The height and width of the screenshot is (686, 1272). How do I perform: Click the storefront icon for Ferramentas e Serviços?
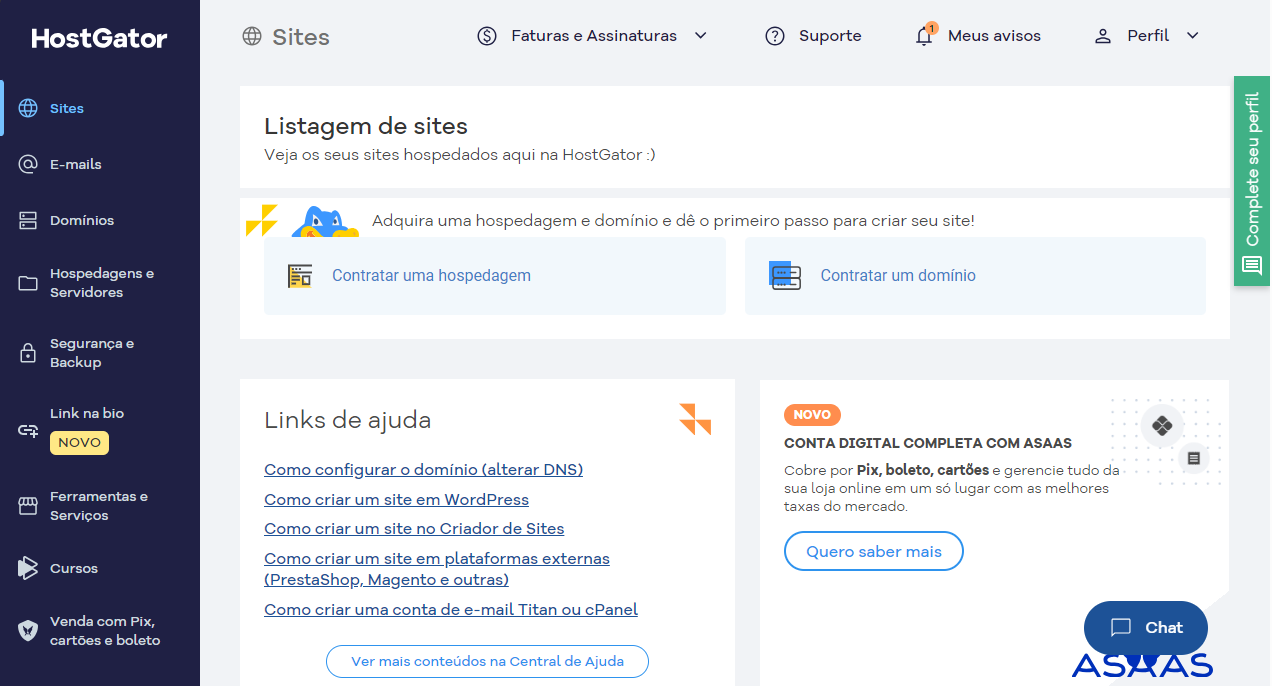[28, 506]
